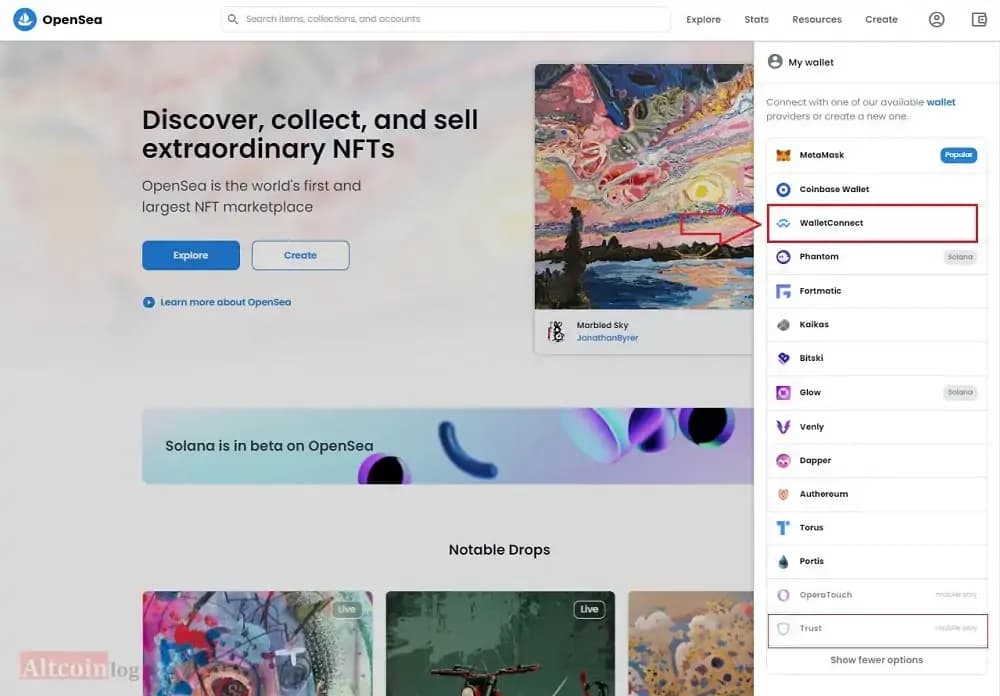The image size is (1000, 696).
Task: Select the MetaMask label text
Action: pos(821,155)
